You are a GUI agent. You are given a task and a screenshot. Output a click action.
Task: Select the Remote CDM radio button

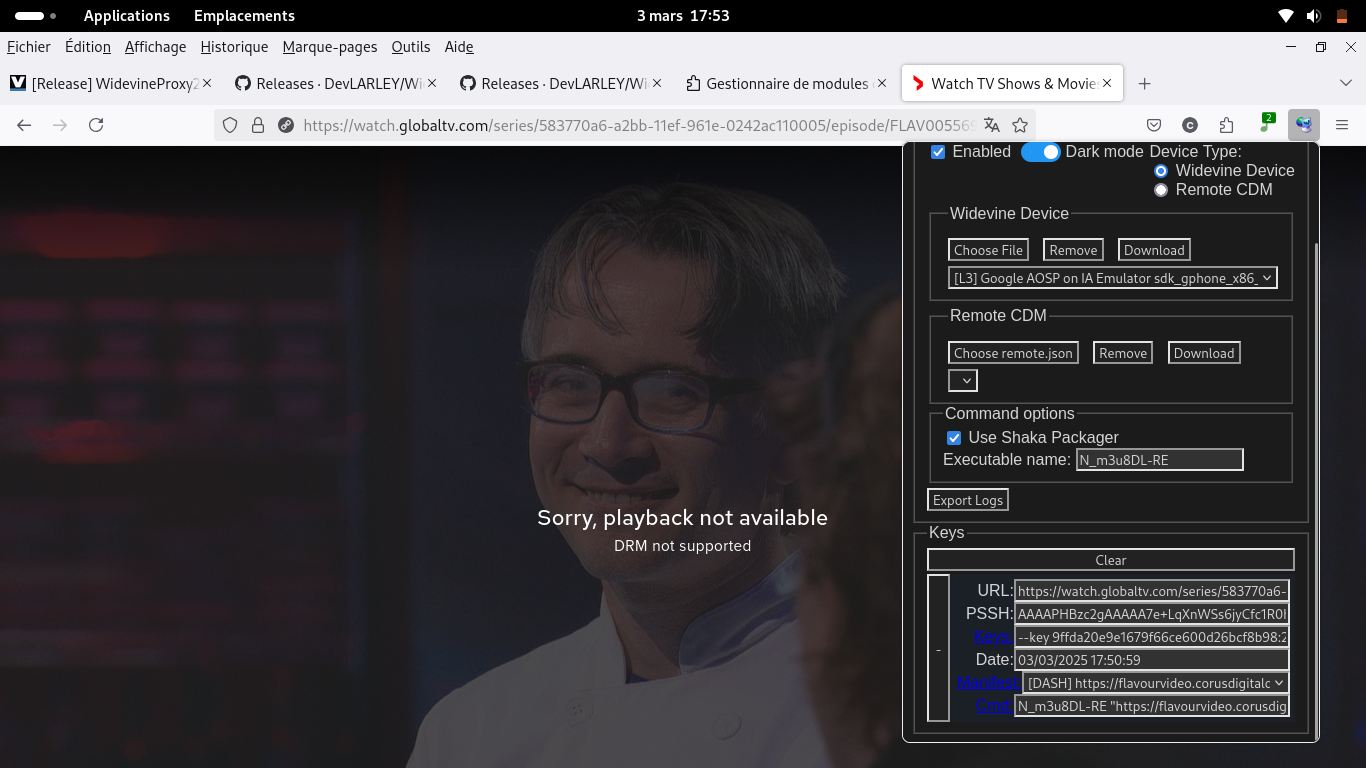click(1161, 190)
